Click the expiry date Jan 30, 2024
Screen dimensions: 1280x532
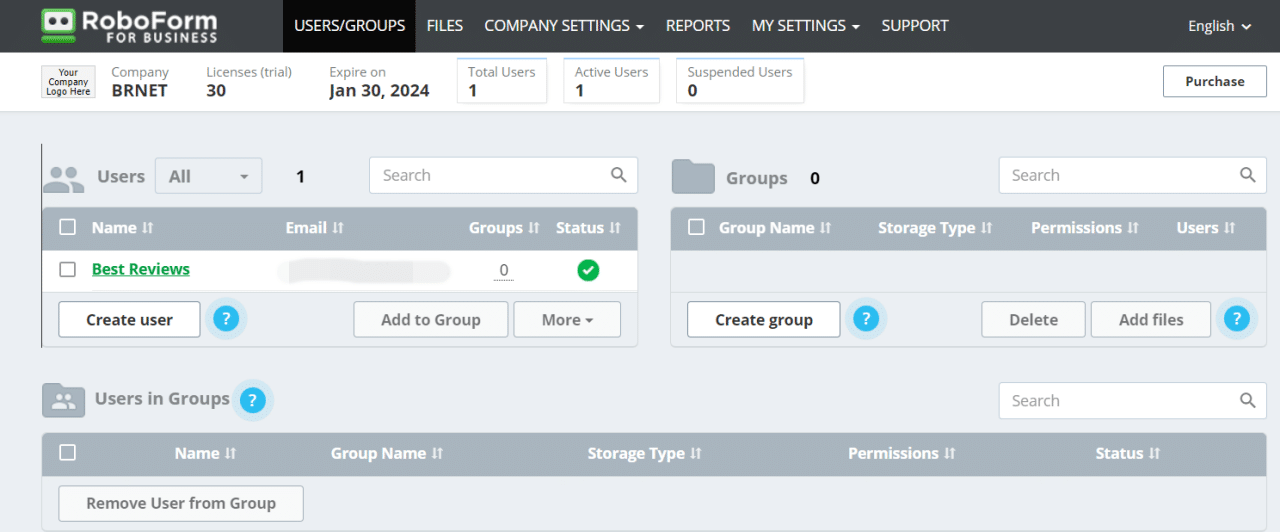[379, 91]
